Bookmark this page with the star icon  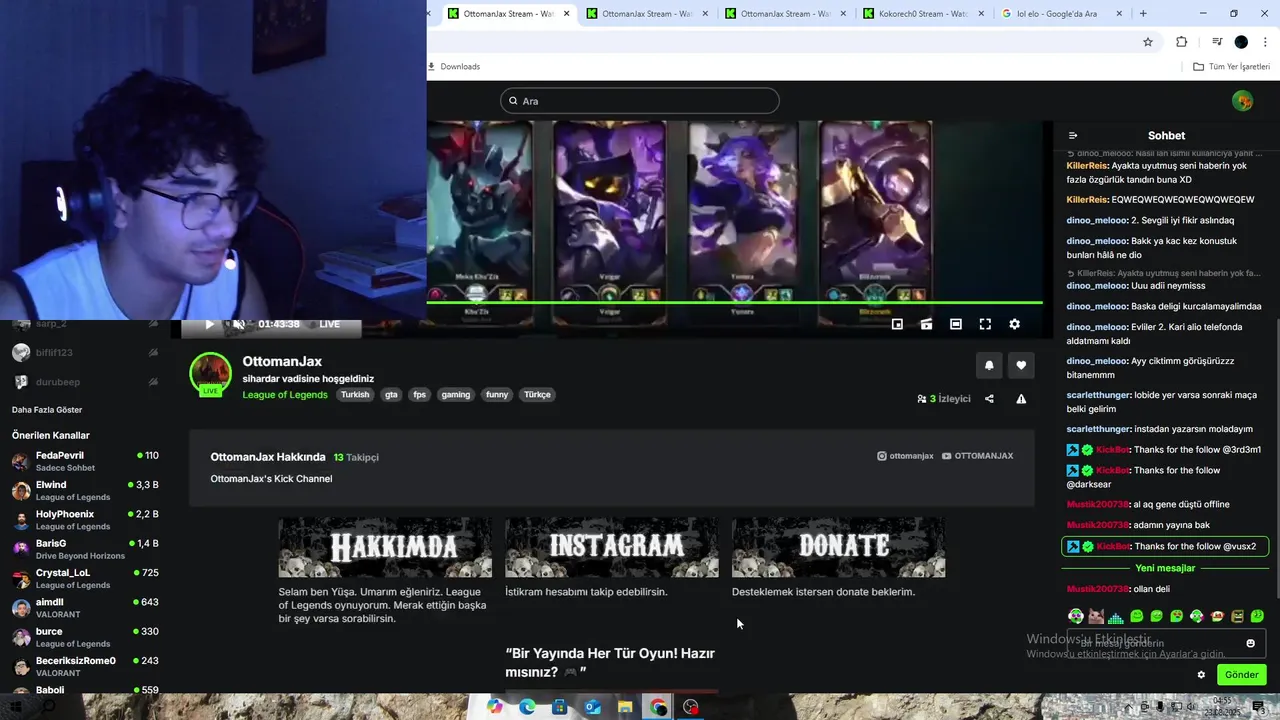point(1148,42)
